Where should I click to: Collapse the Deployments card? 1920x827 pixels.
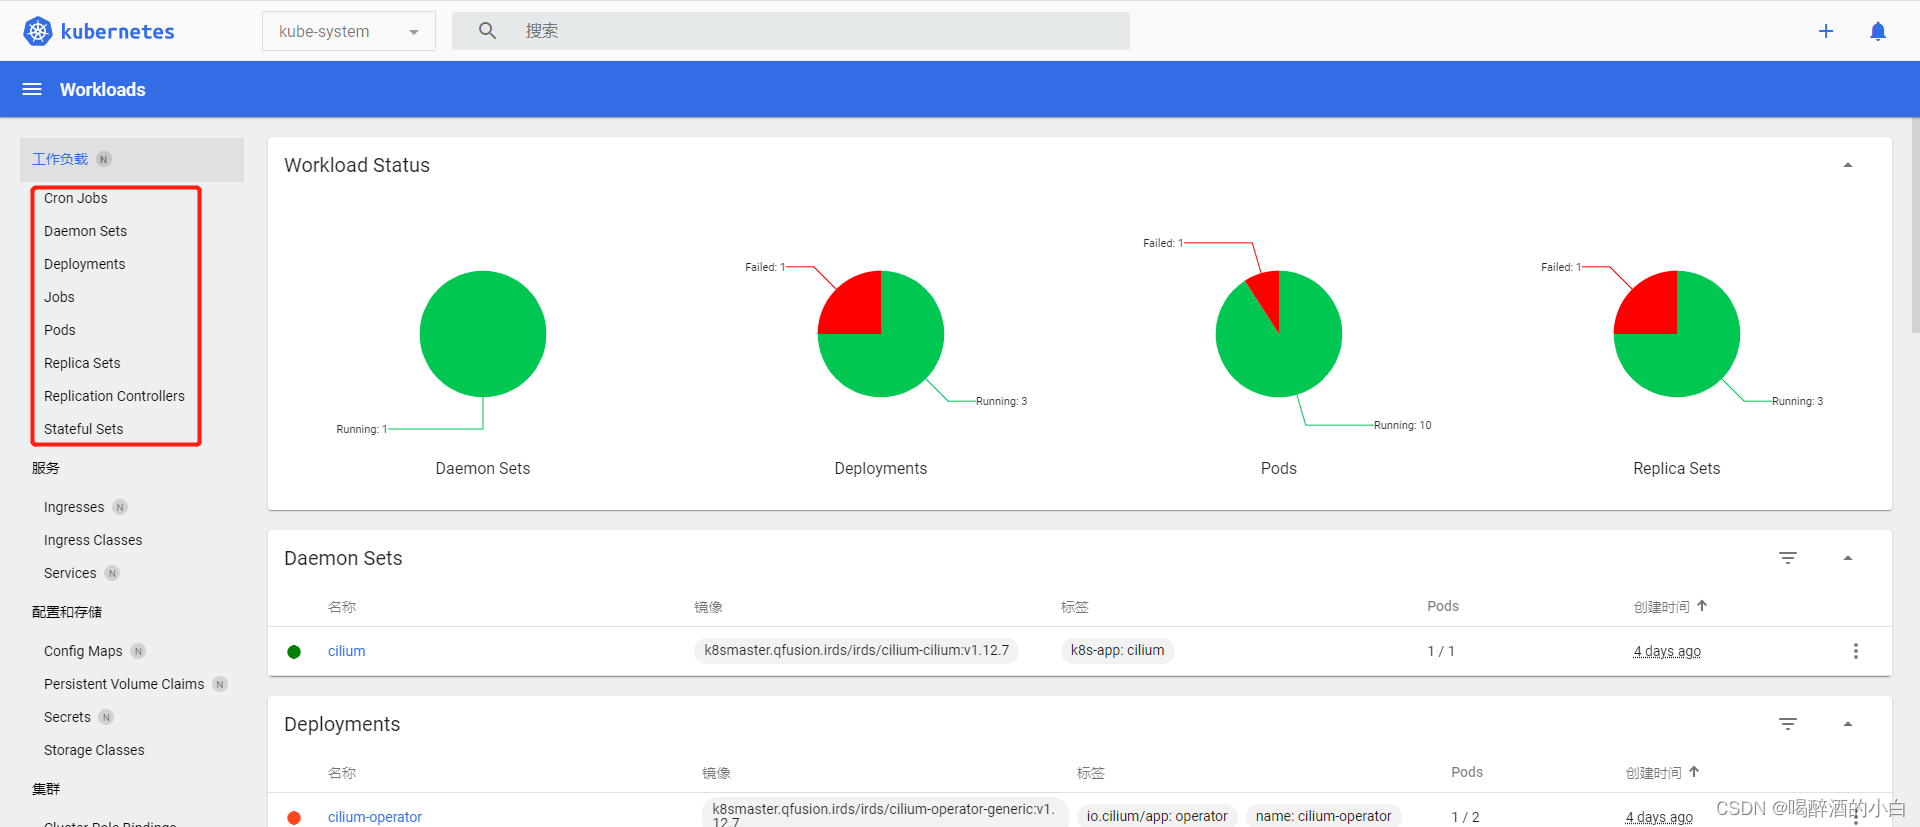tap(1848, 724)
